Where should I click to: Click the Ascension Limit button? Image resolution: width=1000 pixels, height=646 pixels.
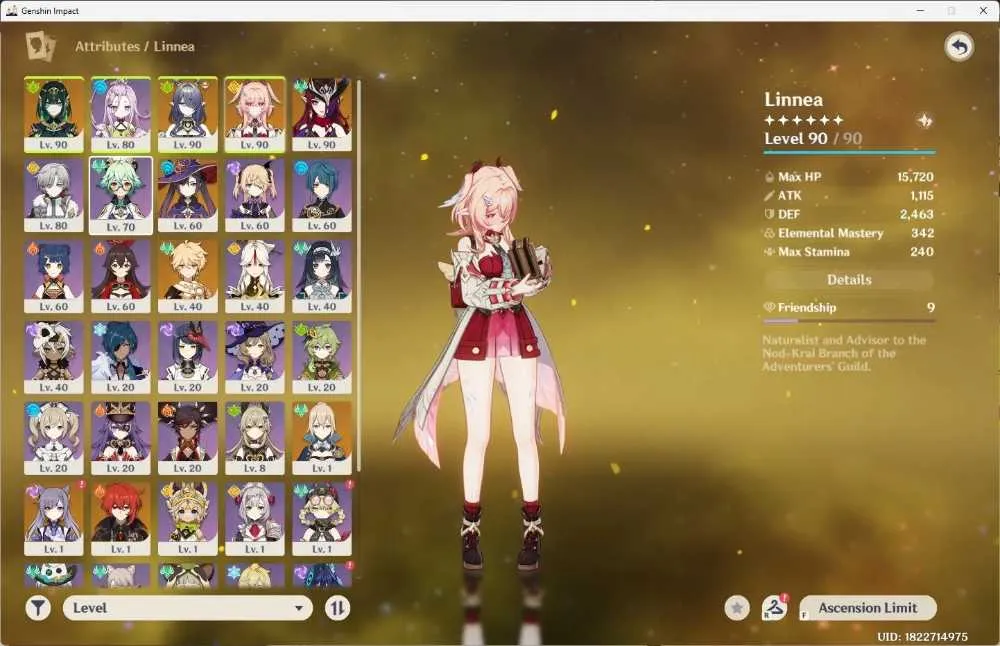[868, 608]
